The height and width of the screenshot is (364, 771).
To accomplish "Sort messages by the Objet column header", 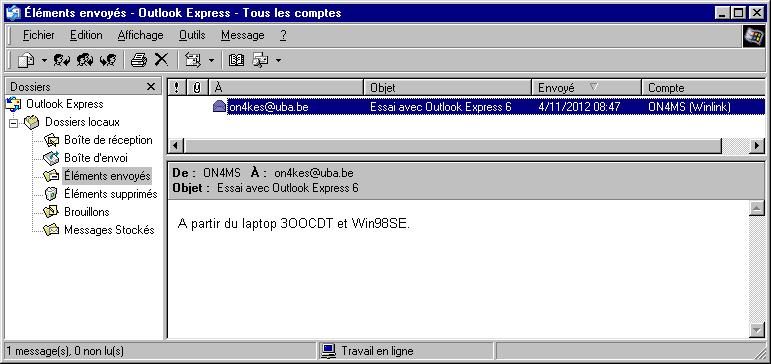I will (x=448, y=88).
